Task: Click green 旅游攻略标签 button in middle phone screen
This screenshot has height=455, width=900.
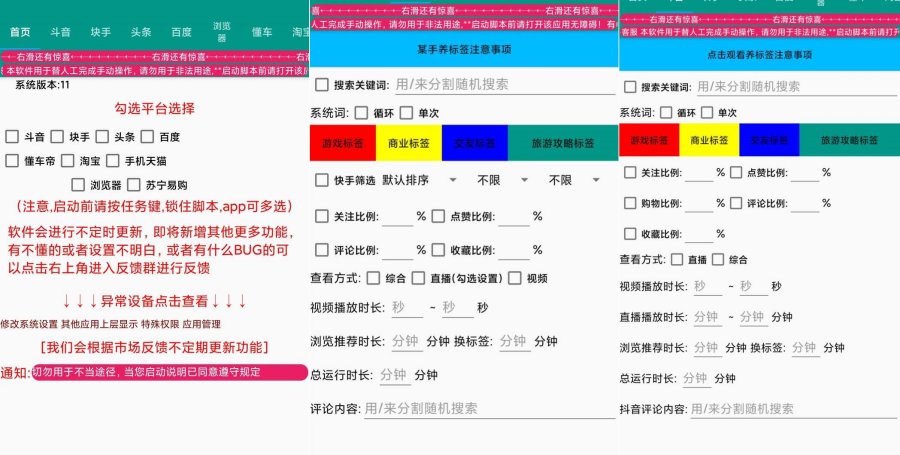Action: 562,143
